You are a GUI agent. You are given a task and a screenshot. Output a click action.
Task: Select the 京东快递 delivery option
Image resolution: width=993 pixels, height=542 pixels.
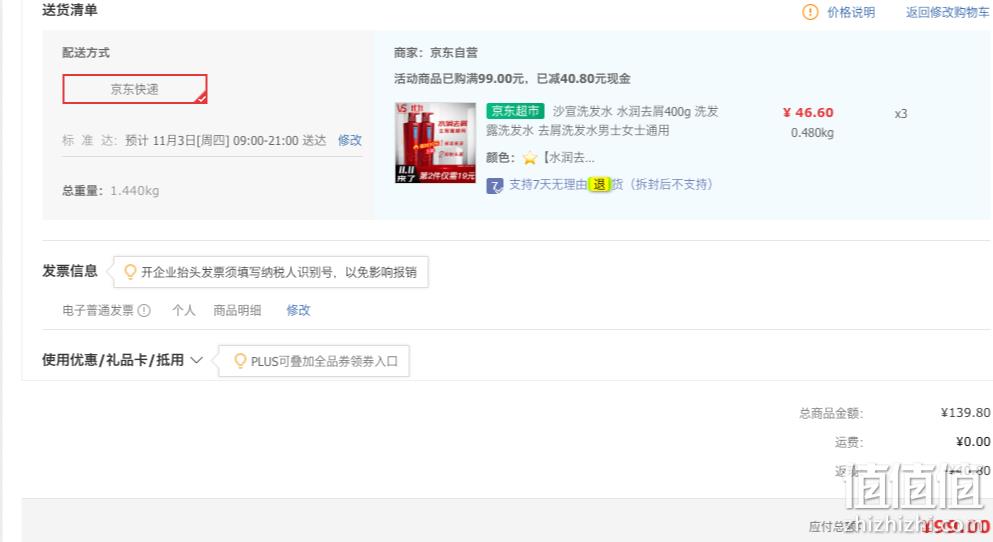134,89
